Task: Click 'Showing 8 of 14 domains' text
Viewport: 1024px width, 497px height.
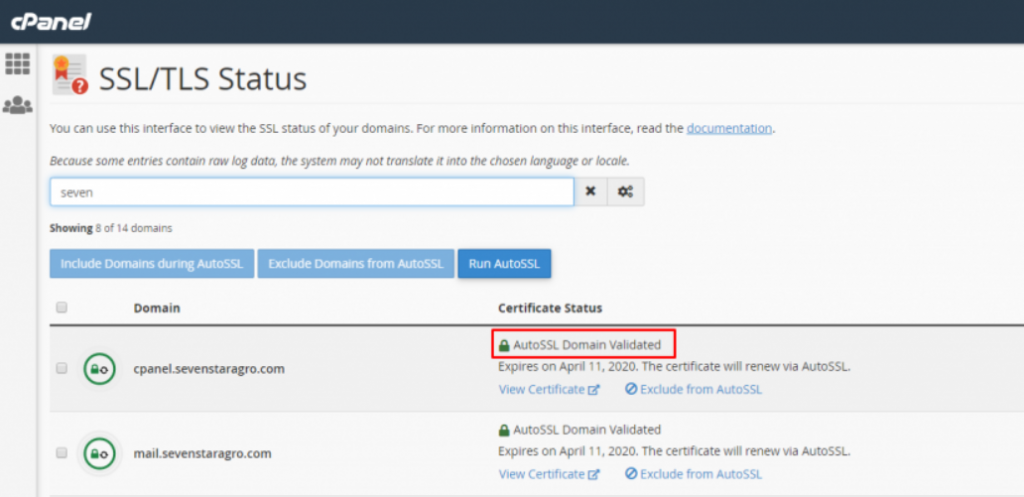Action: pos(111,229)
